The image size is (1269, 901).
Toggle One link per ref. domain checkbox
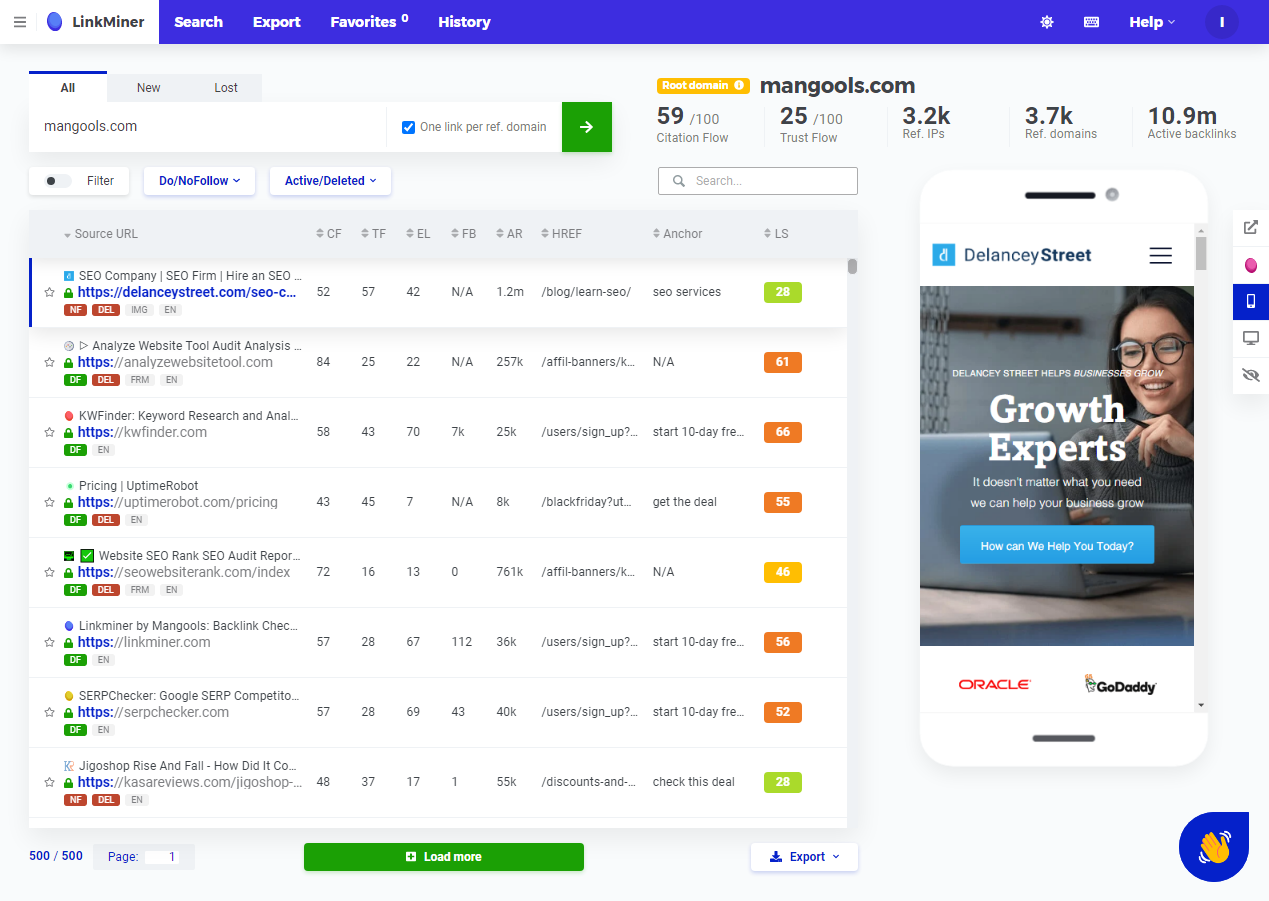click(x=408, y=127)
